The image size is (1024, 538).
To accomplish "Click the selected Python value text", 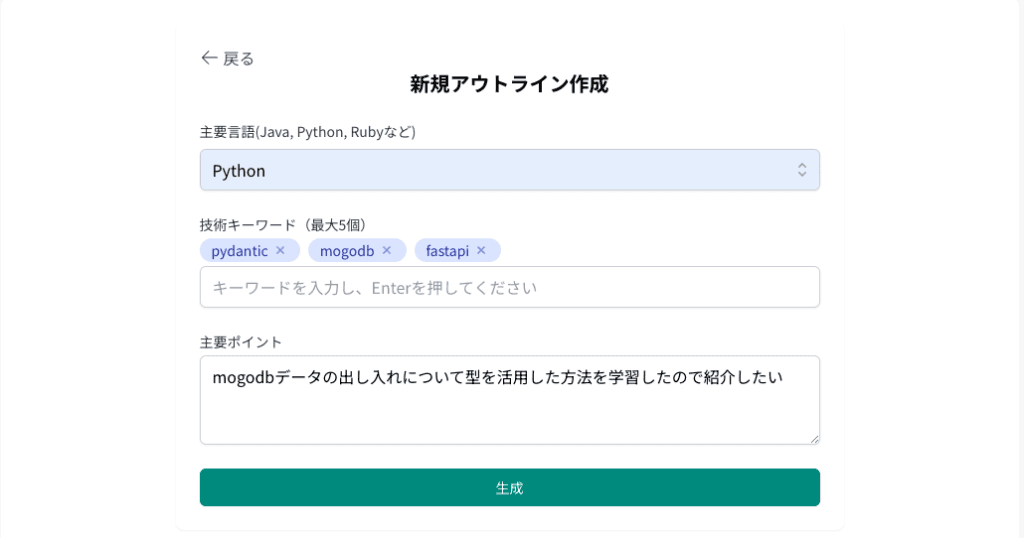I will tap(239, 171).
